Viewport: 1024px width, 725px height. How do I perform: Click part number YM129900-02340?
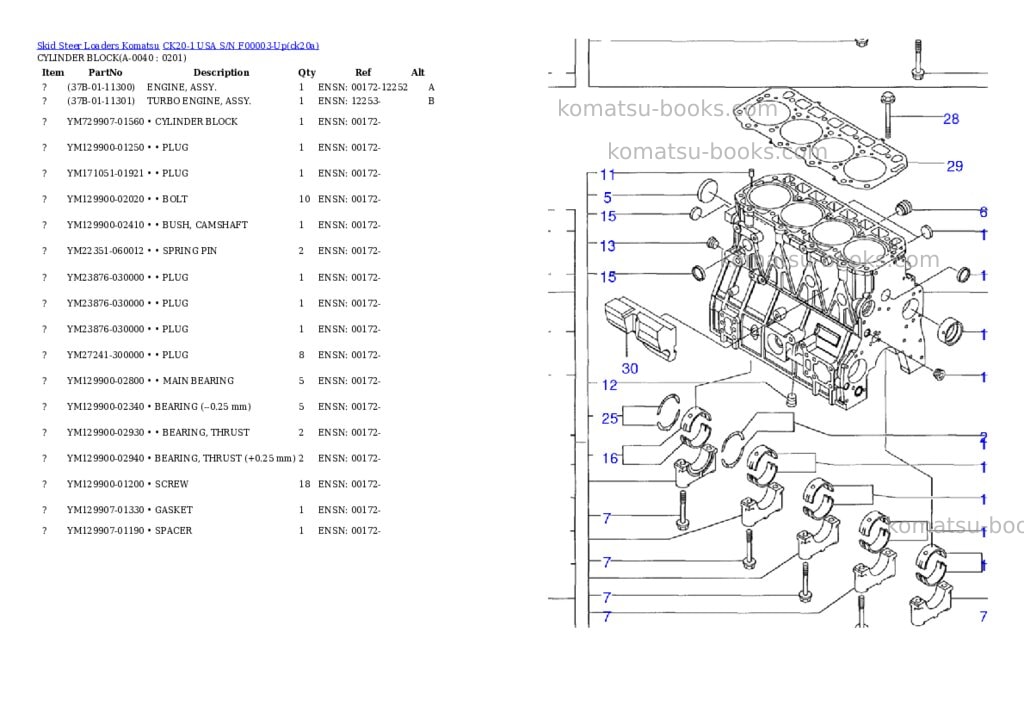click(105, 406)
